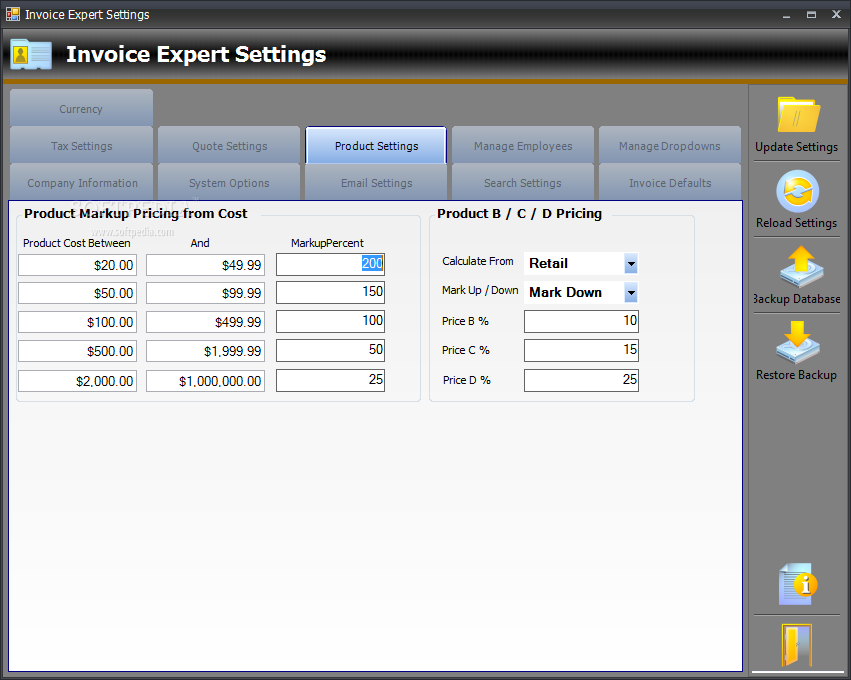
Task: Open the Invoice Defaults tab
Action: (670, 182)
